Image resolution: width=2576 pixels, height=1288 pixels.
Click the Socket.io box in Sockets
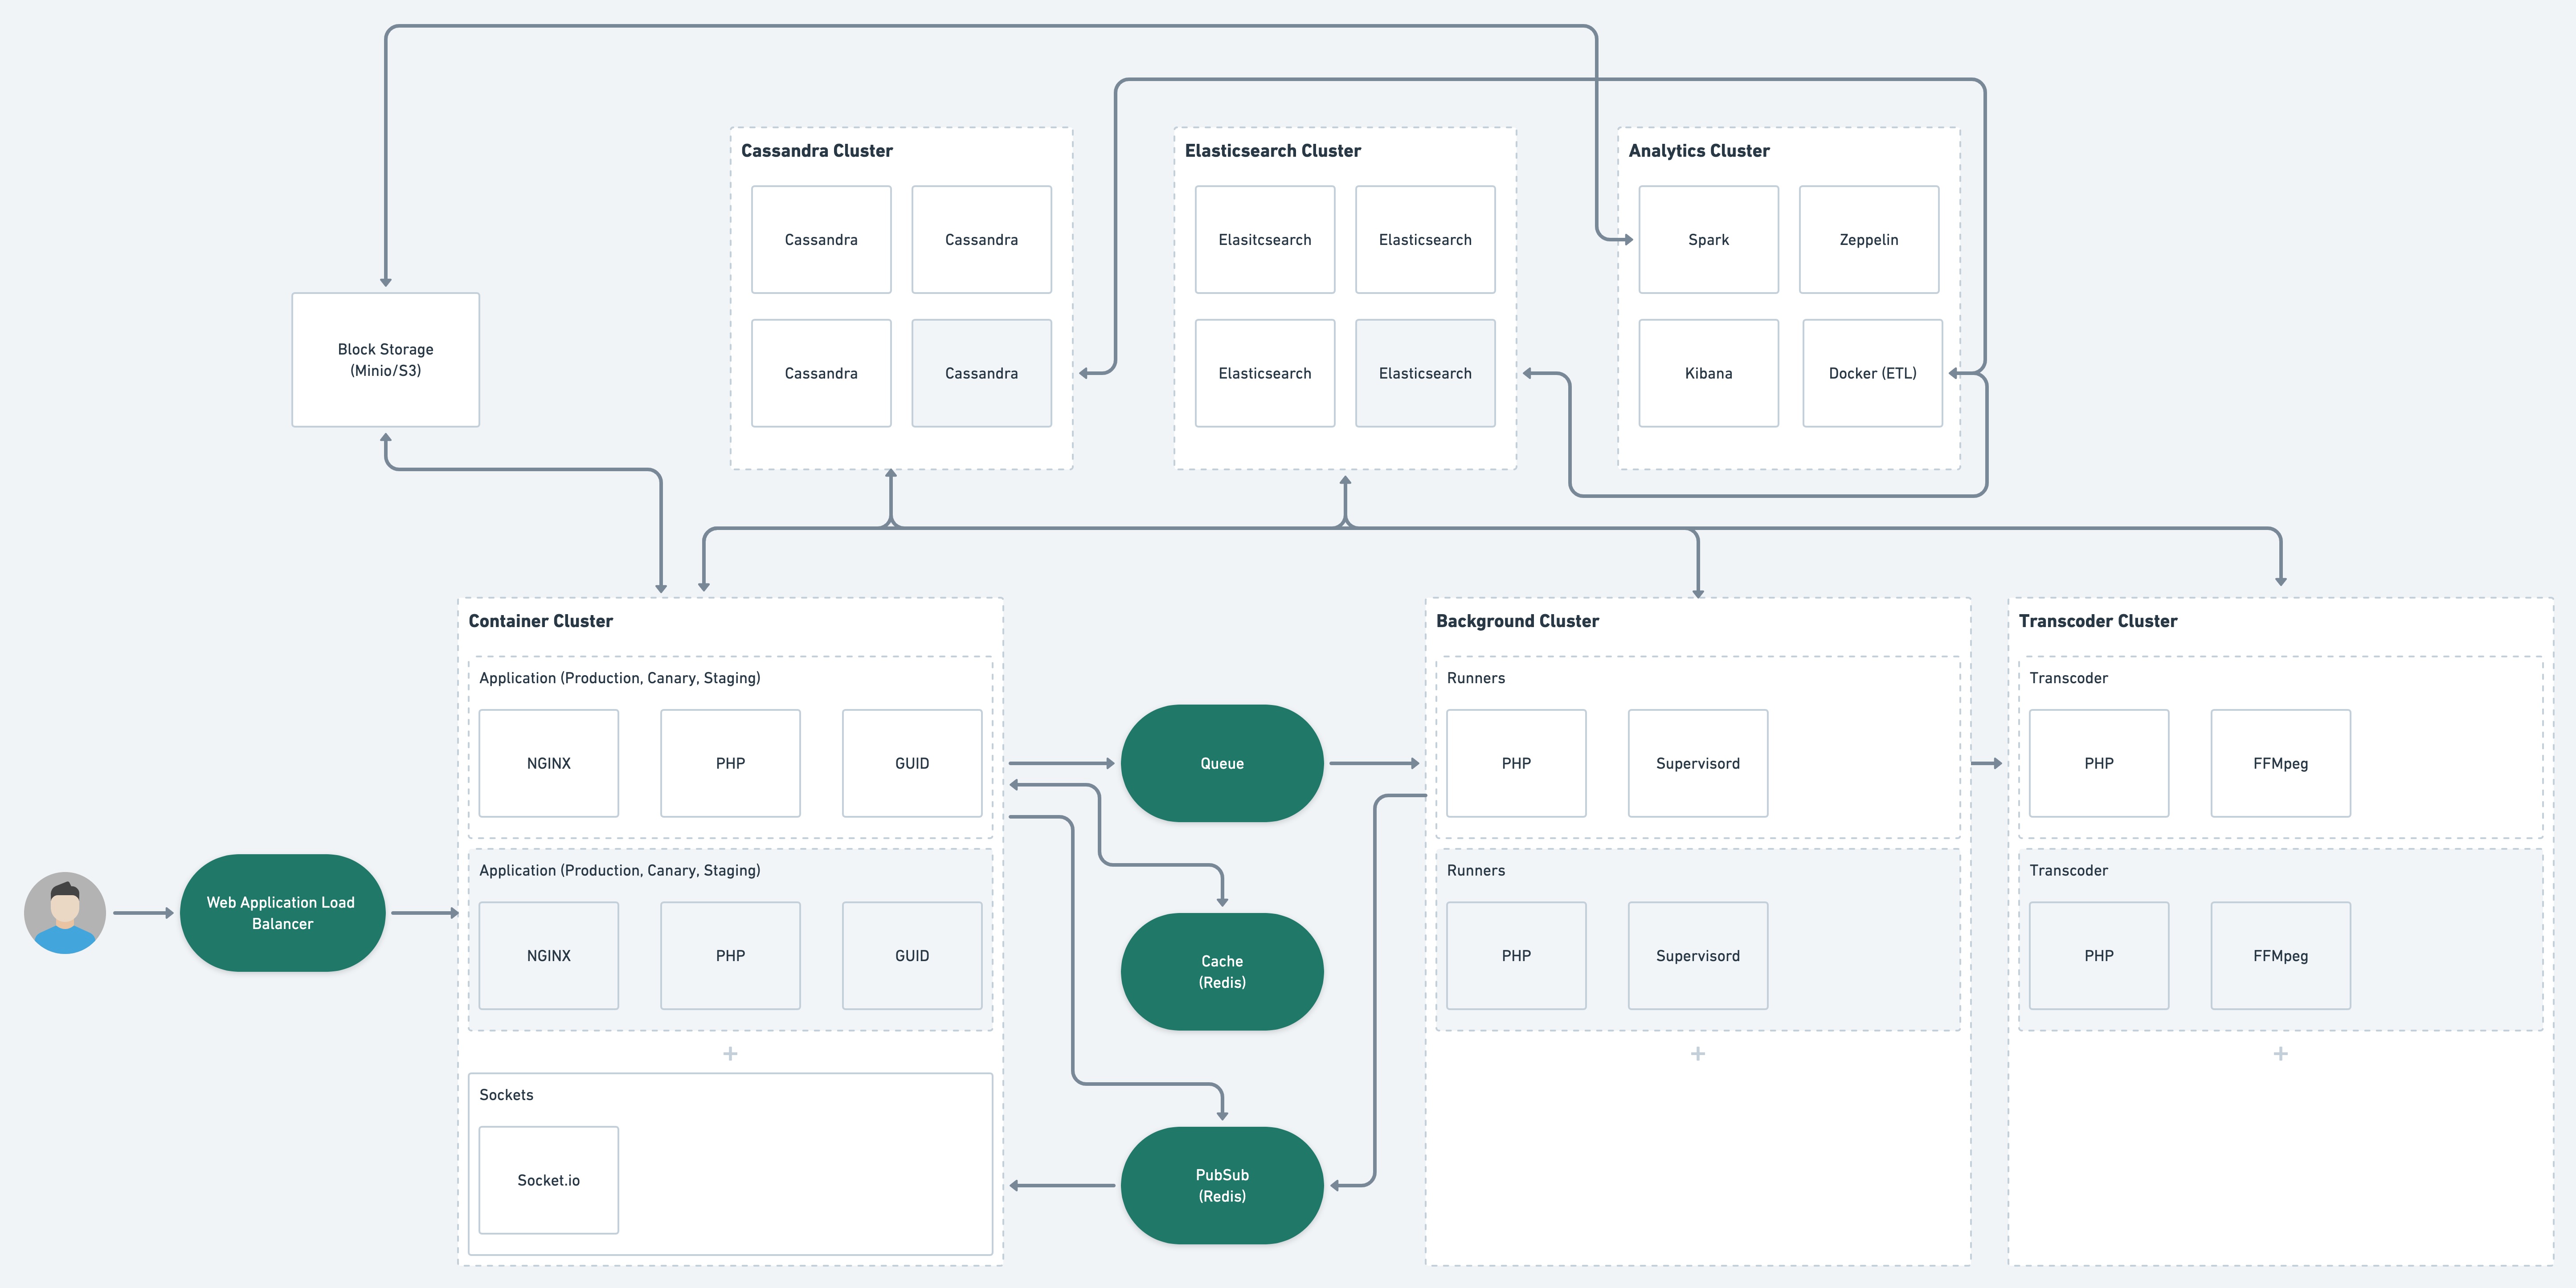[x=548, y=1180]
